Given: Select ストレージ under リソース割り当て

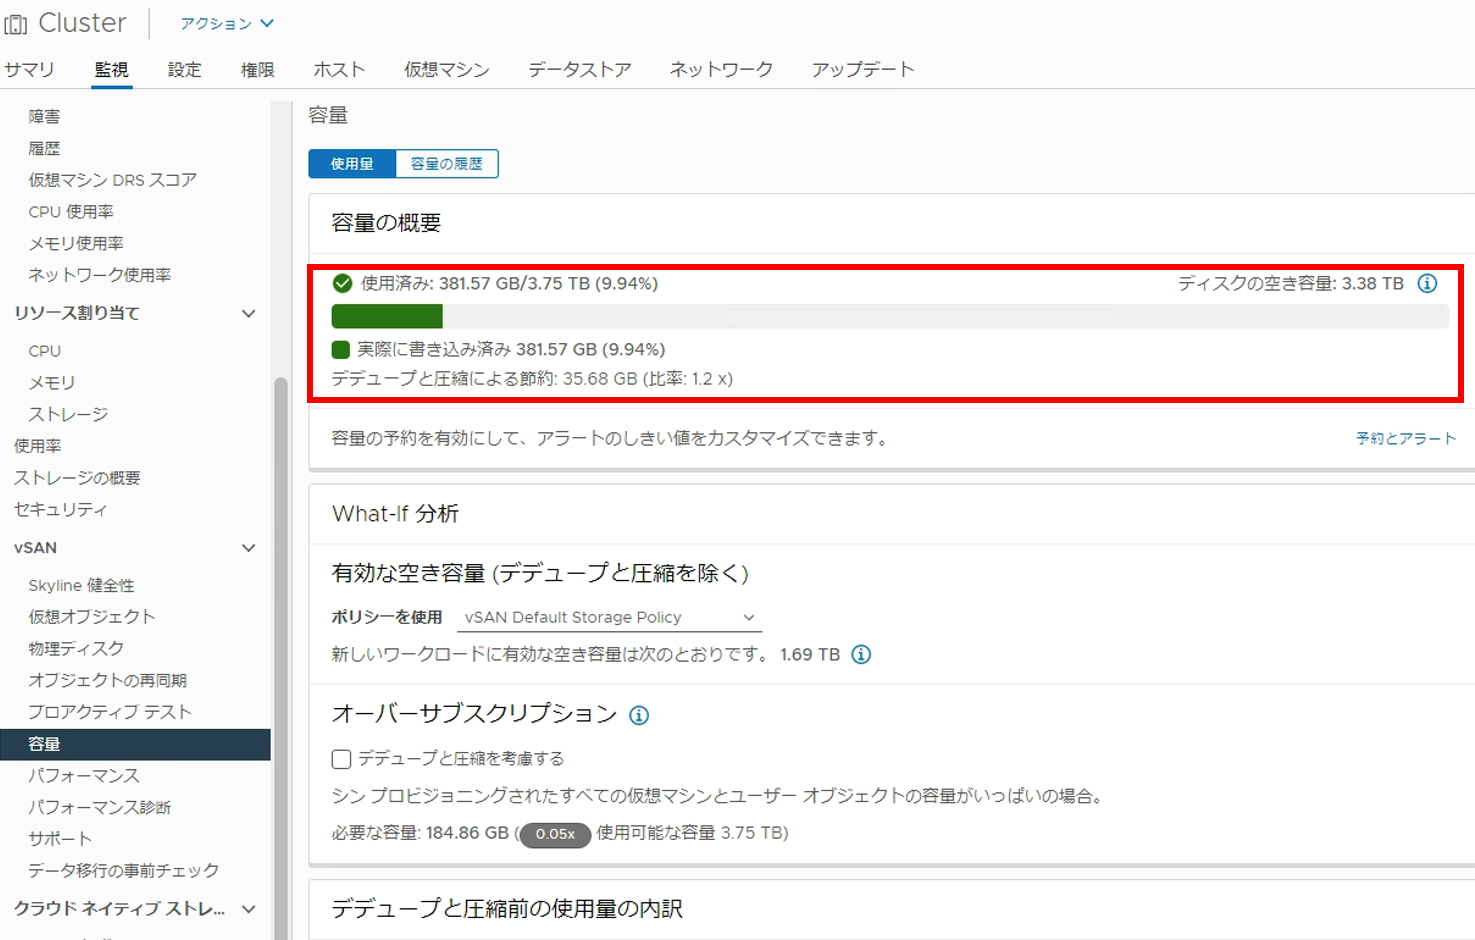Looking at the screenshot, I should click(68, 415).
